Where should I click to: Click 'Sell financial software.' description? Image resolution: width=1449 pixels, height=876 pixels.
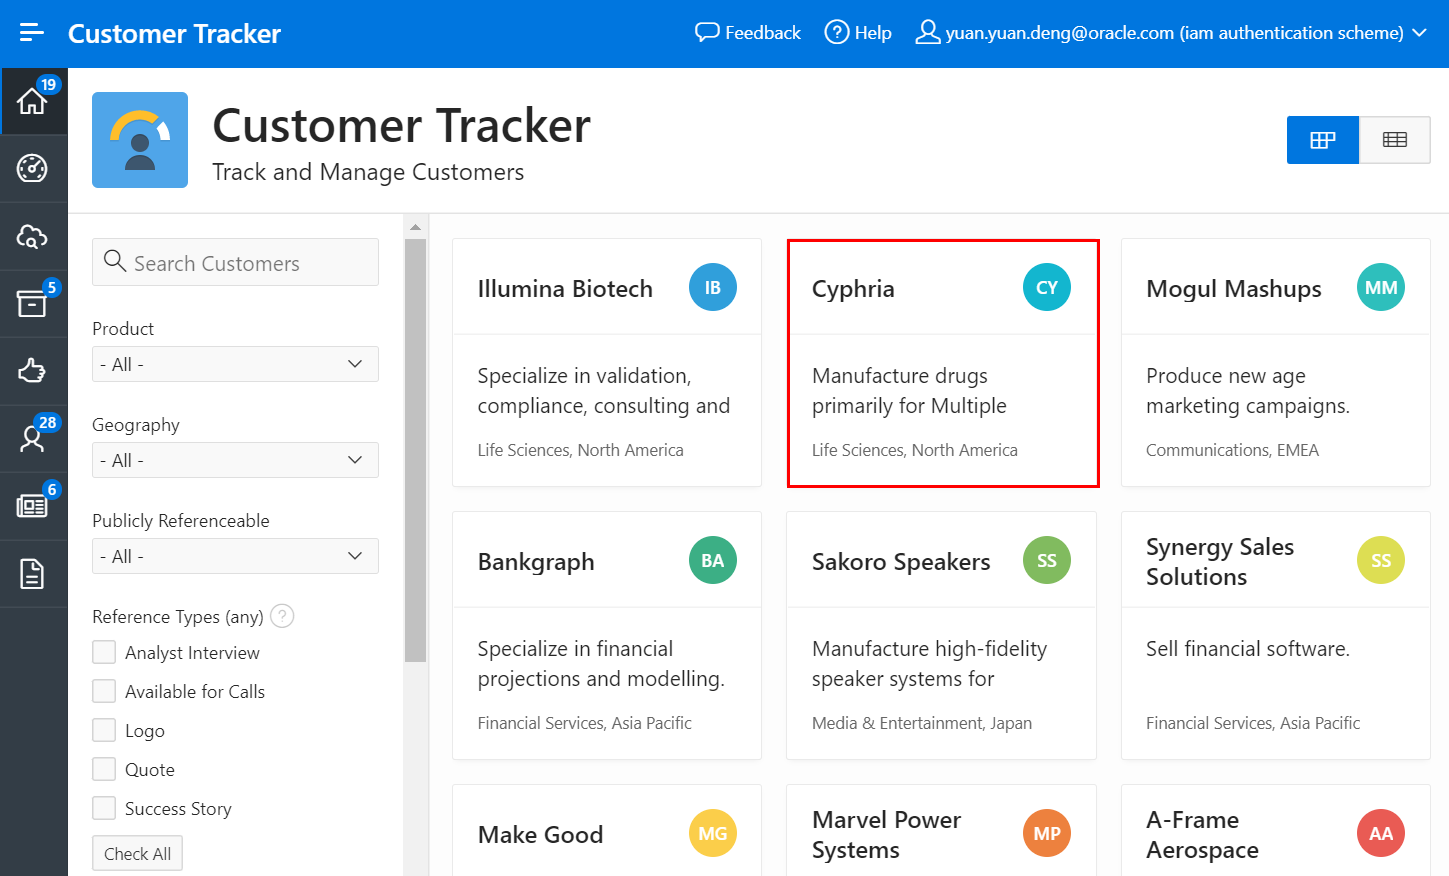[1248, 649]
